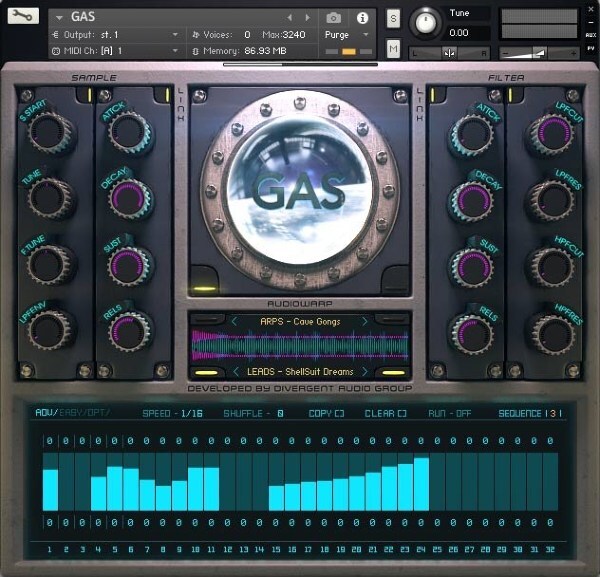Solo the instrument with S button
Screen dimensions: 600x577
pos(393,18)
